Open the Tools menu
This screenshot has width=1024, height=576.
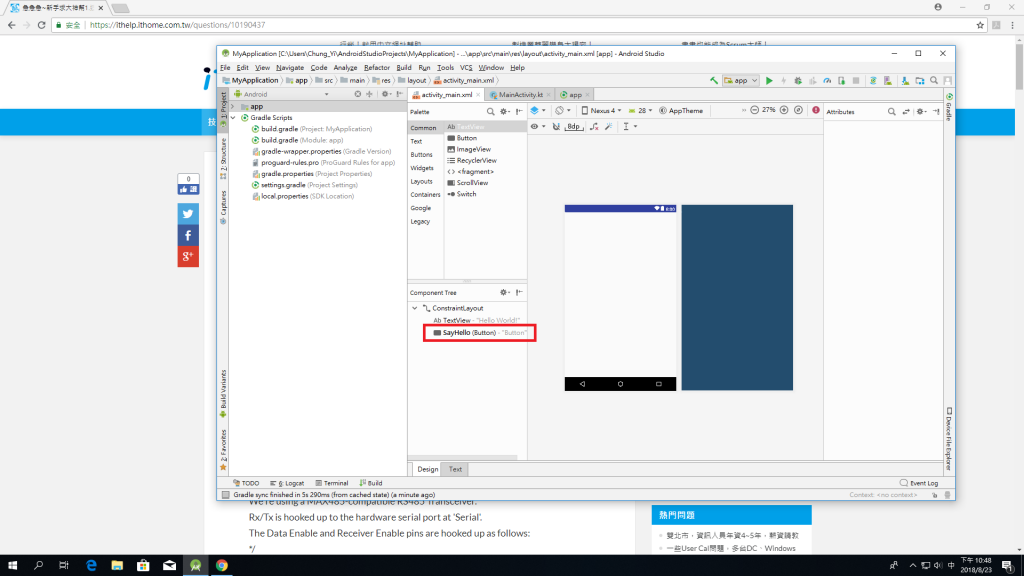[445, 67]
